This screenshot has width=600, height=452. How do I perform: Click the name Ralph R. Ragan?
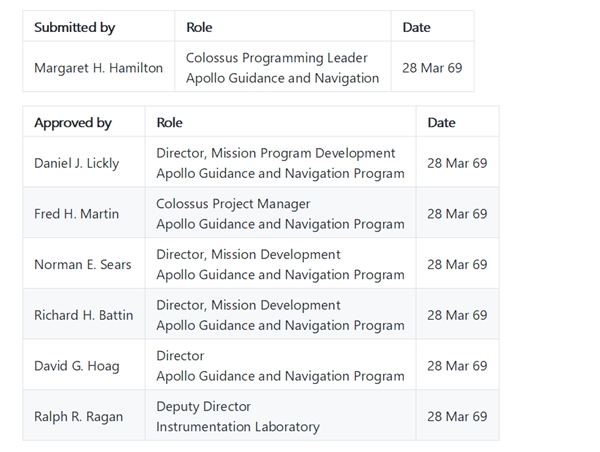pyautogui.click(x=79, y=417)
